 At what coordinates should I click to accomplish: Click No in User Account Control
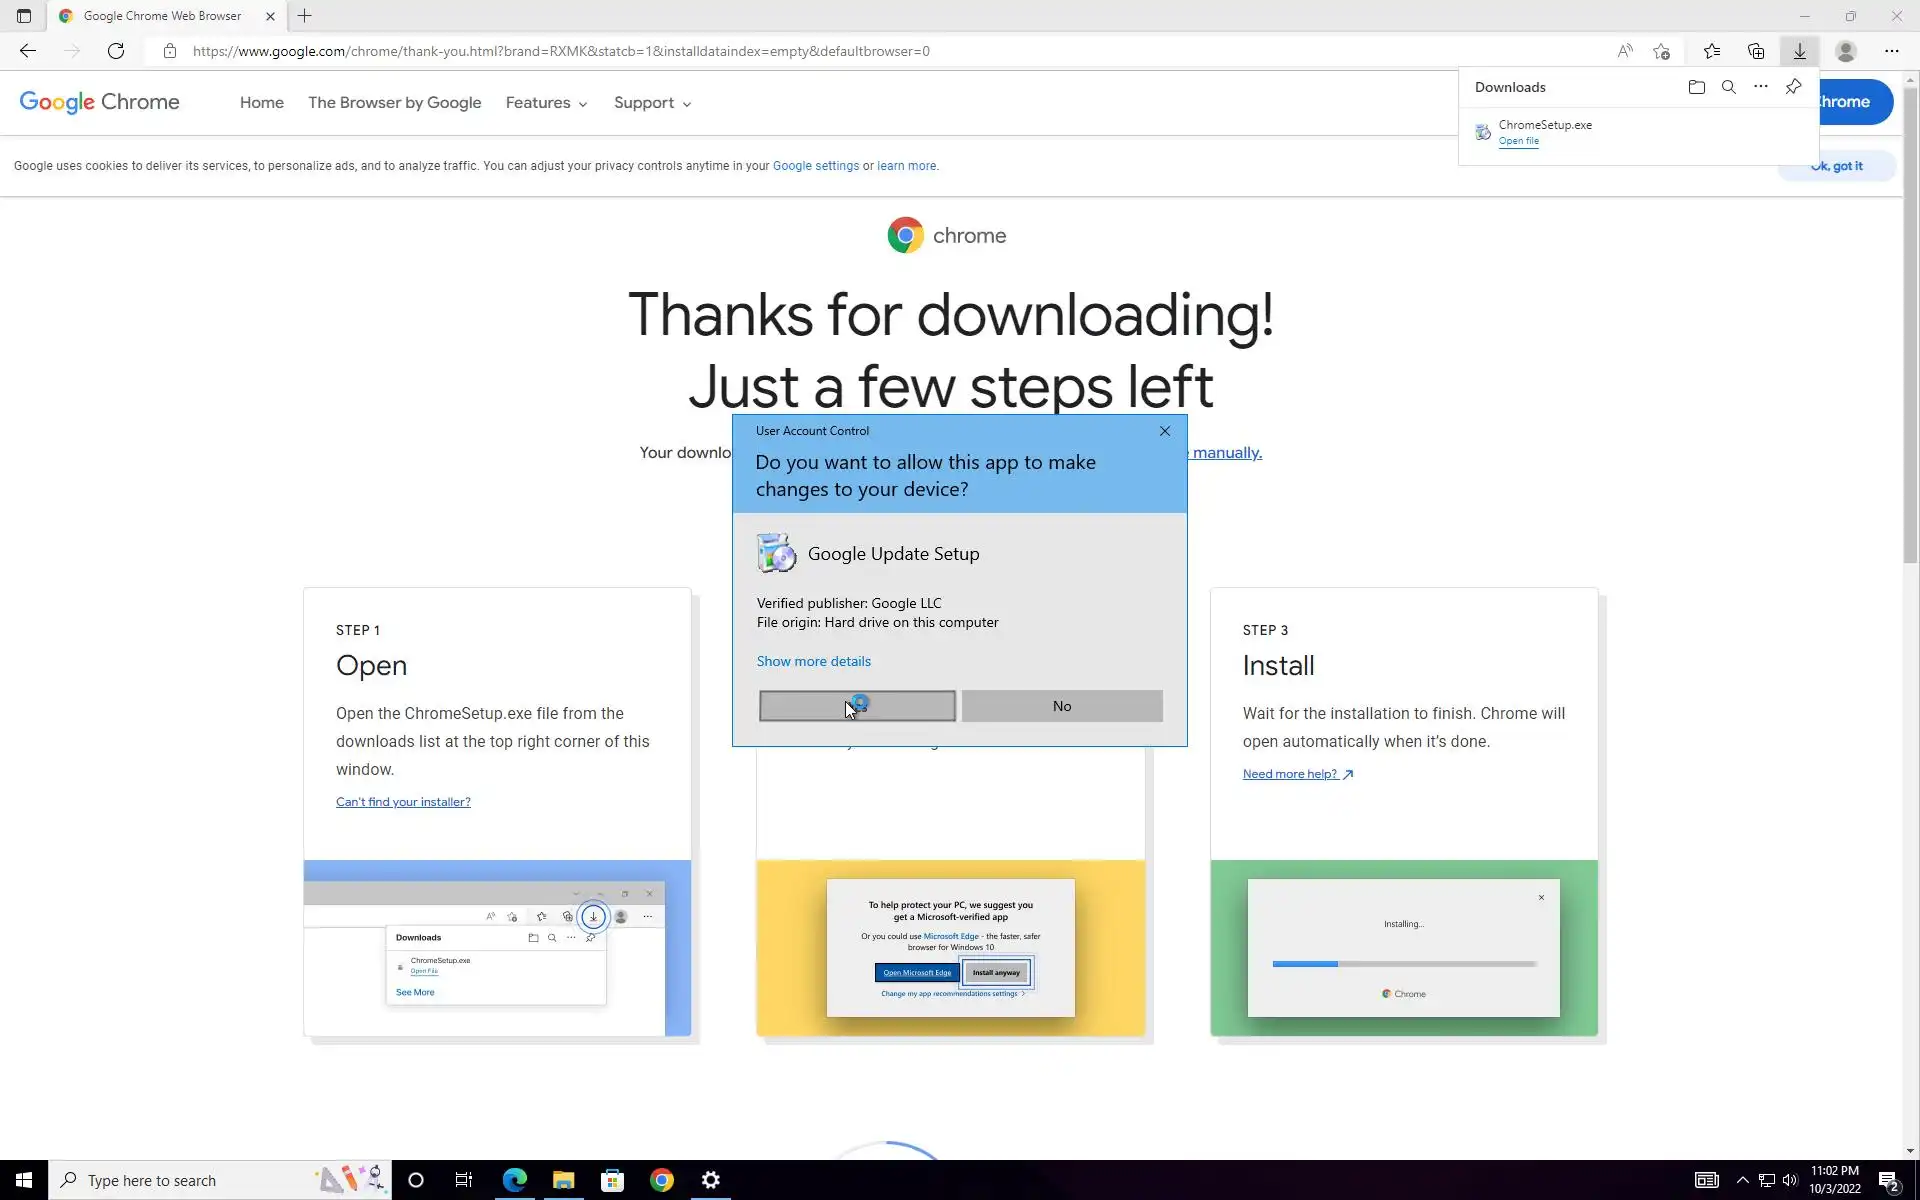pyautogui.click(x=1061, y=706)
